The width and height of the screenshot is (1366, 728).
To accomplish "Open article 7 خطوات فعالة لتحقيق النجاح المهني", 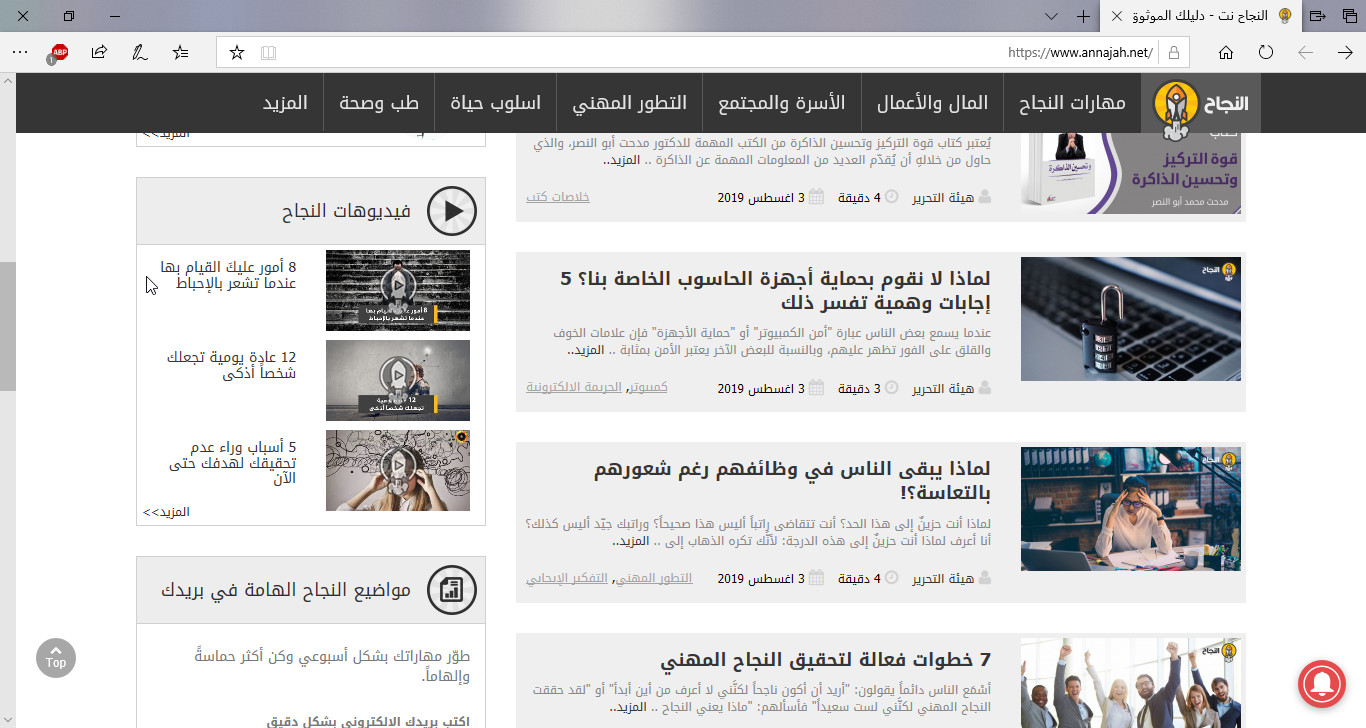I will click(826, 660).
